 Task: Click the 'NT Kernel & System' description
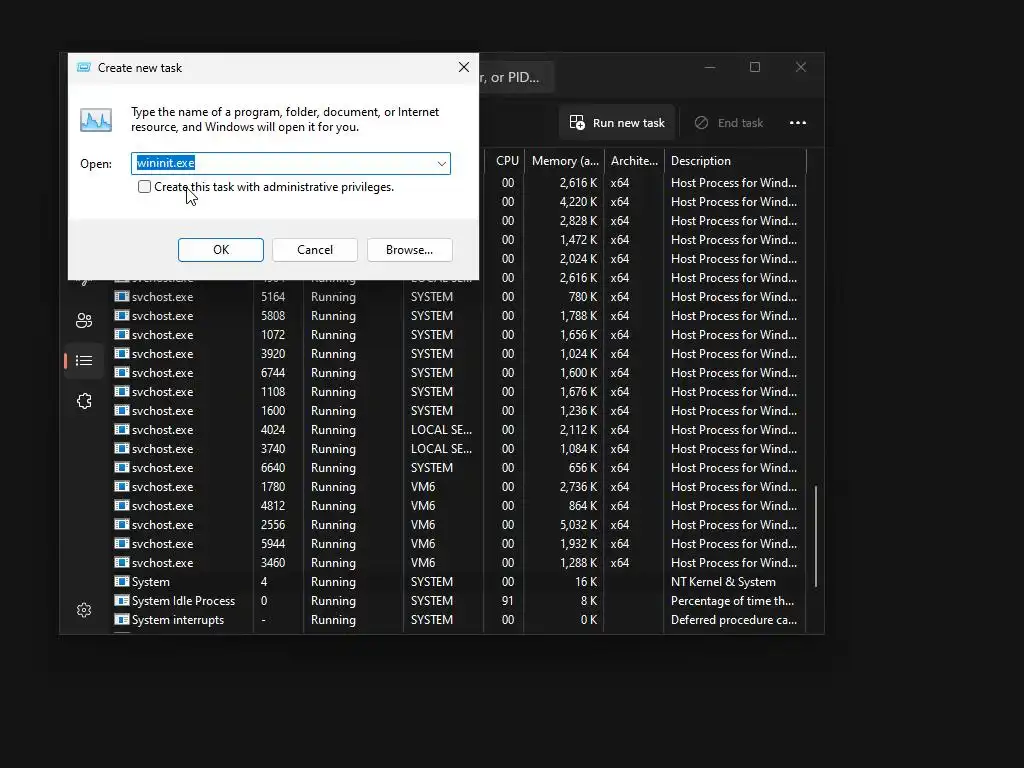click(x=723, y=582)
